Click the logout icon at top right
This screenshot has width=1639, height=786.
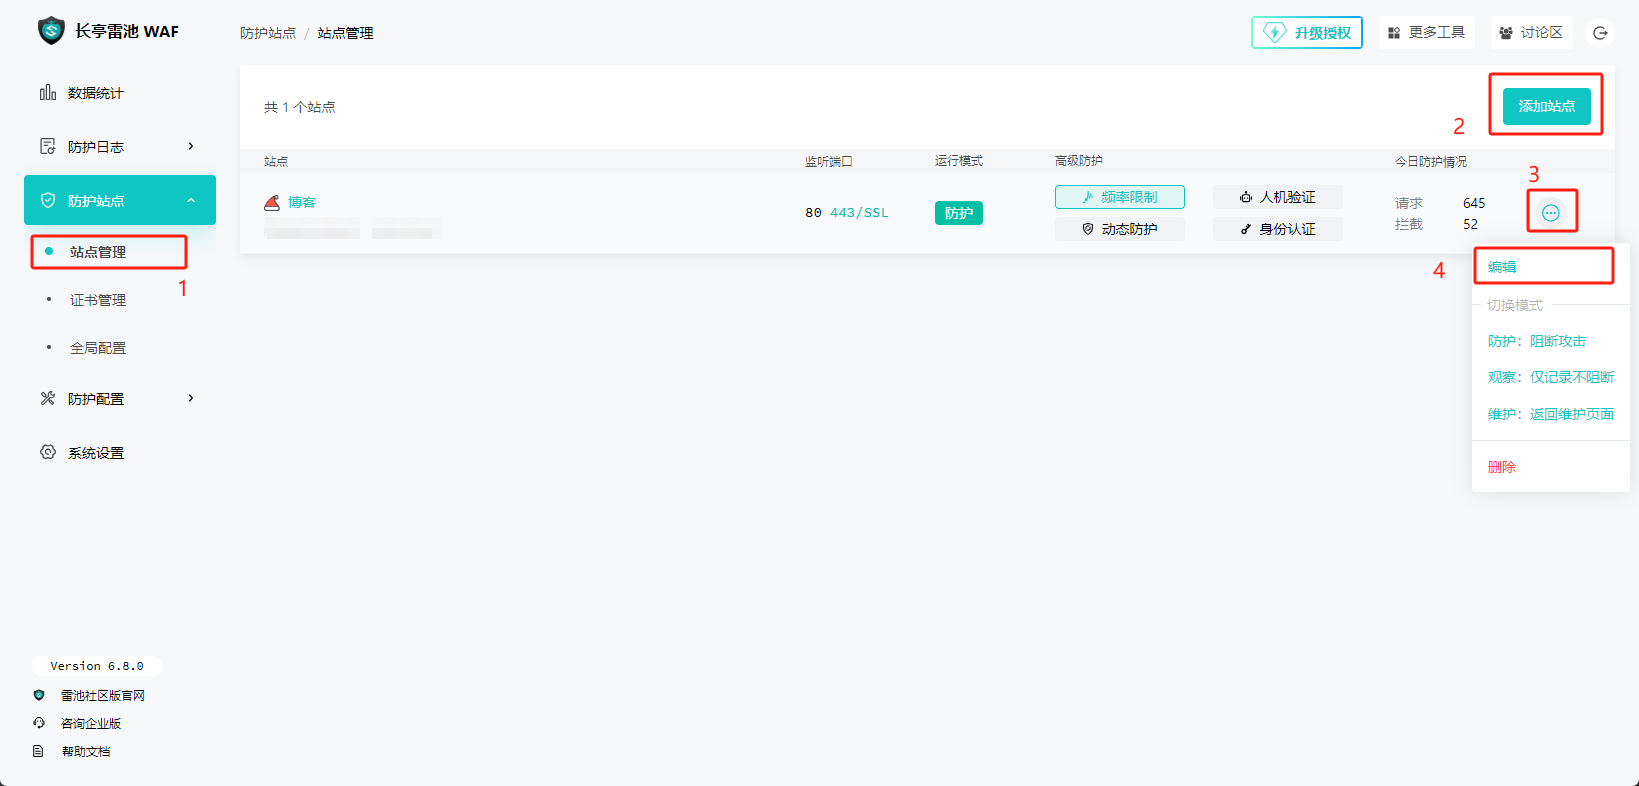point(1600,33)
